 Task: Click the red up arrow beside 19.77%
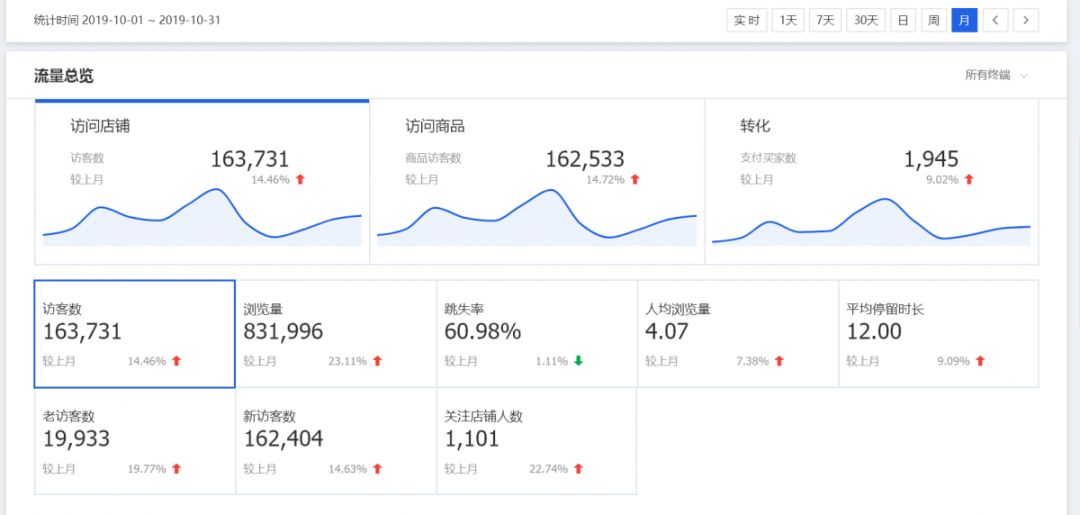[176, 469]
